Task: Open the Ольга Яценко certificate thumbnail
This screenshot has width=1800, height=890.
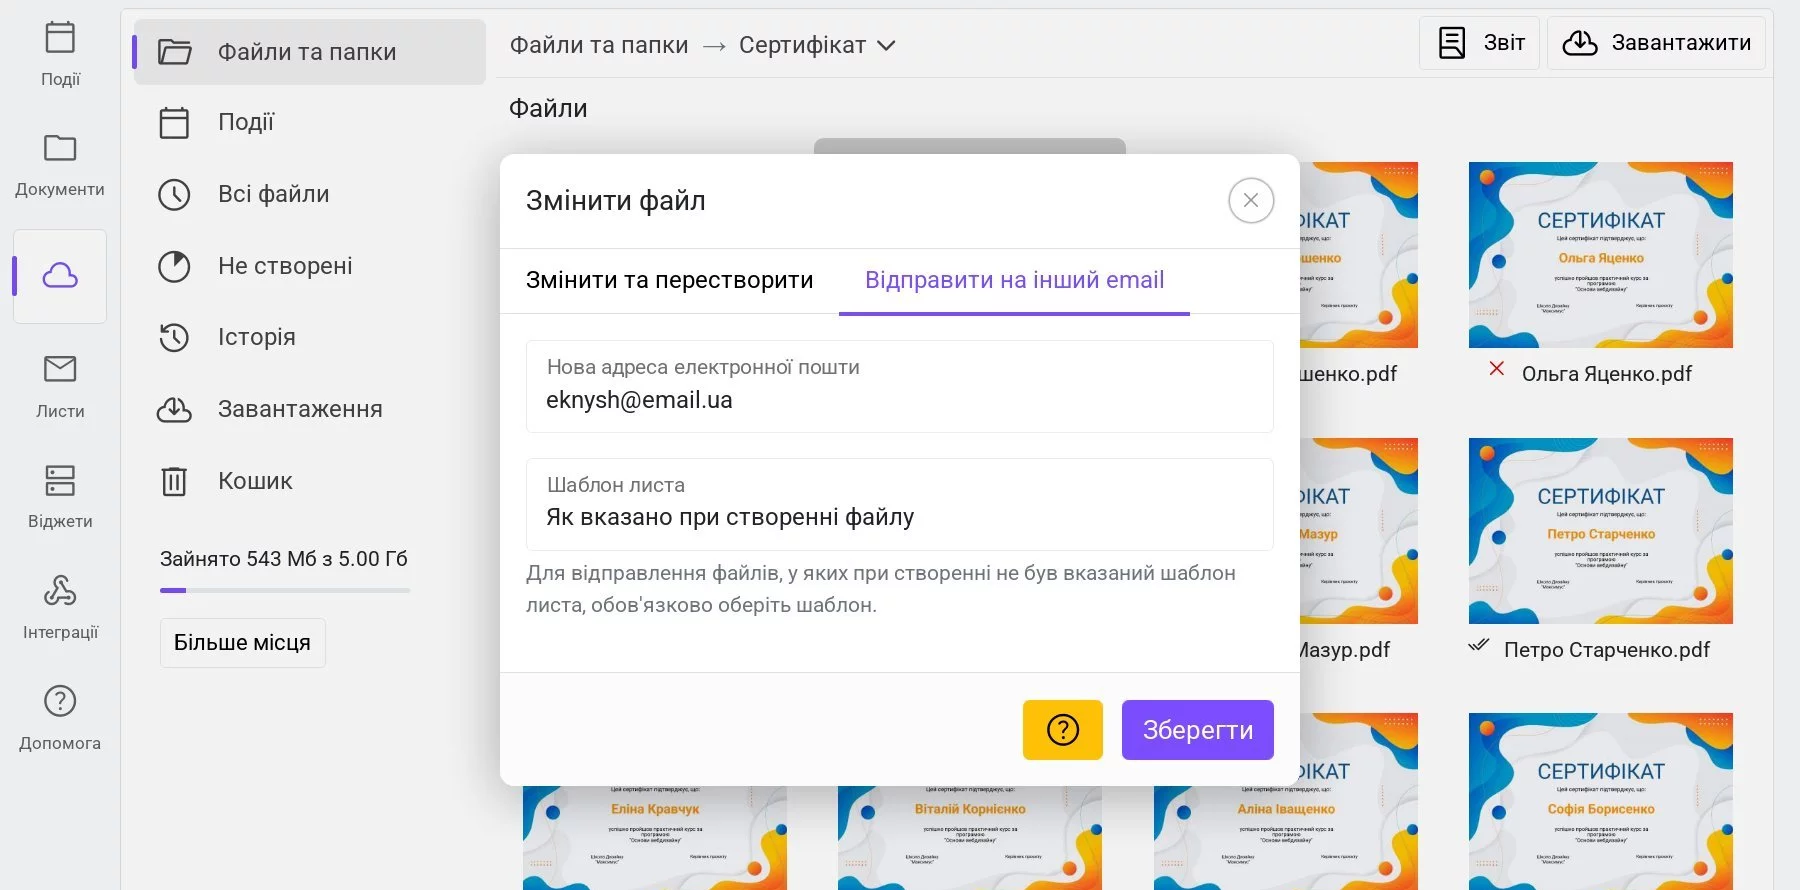Action: 1601,255
